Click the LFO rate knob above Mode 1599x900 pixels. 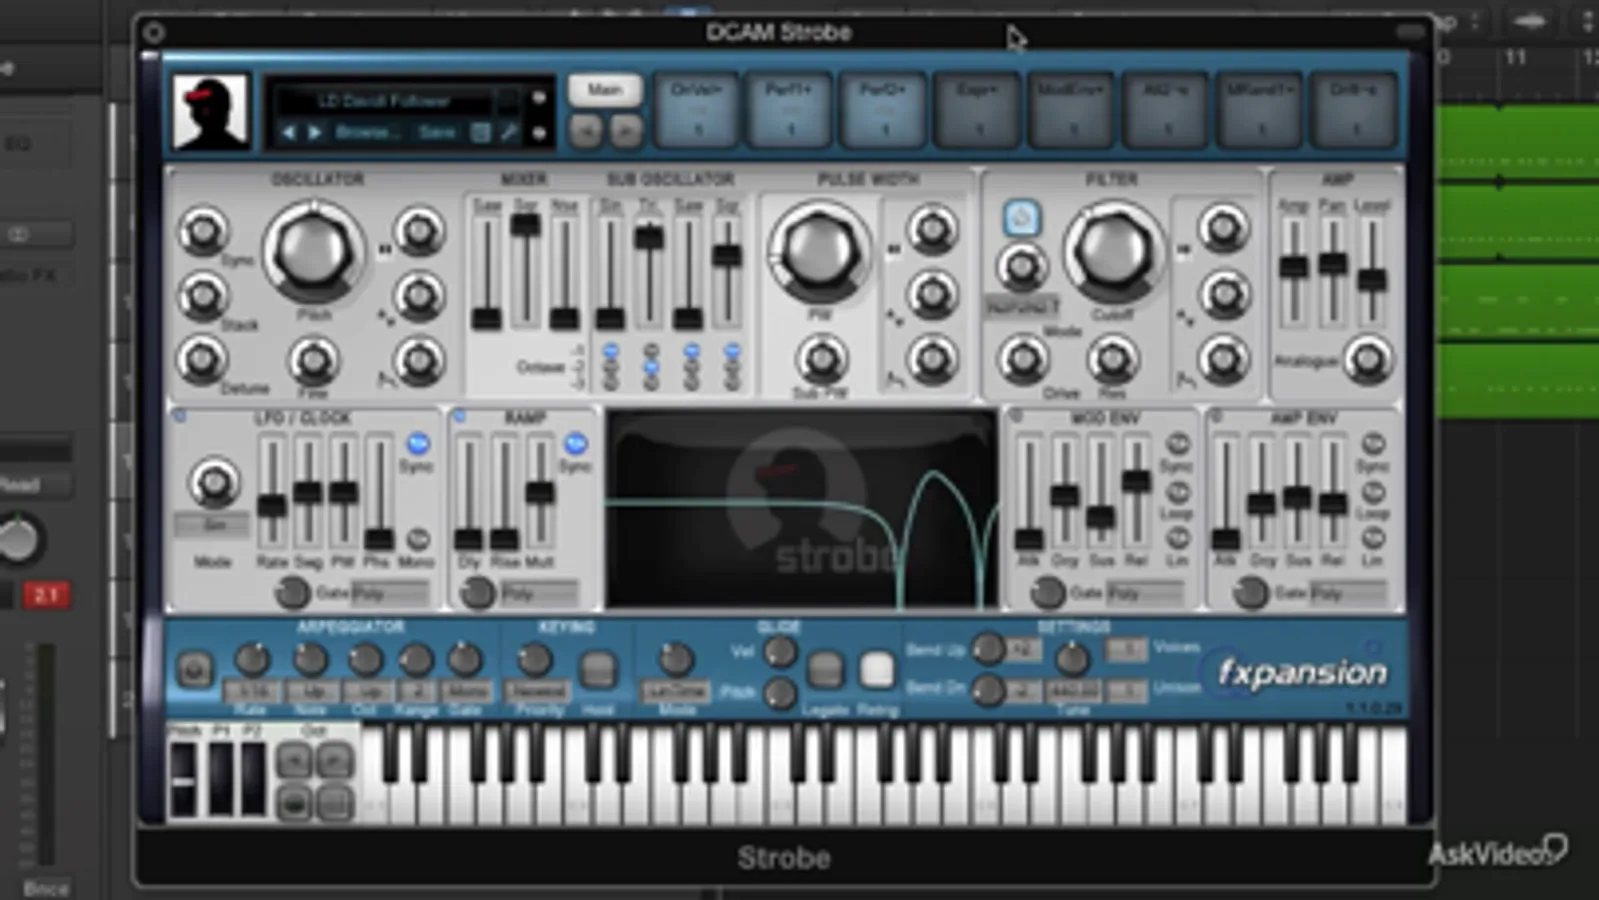point(213,482)
